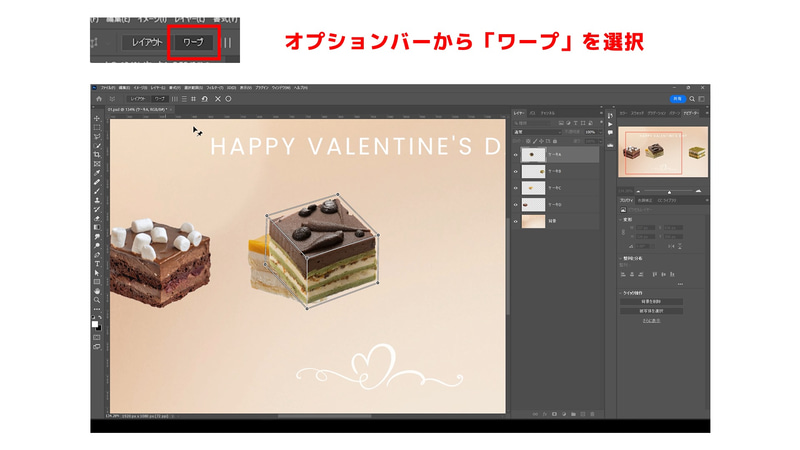
Task: Open the ウィンドウ menu
Action: [x=281, y=88]
